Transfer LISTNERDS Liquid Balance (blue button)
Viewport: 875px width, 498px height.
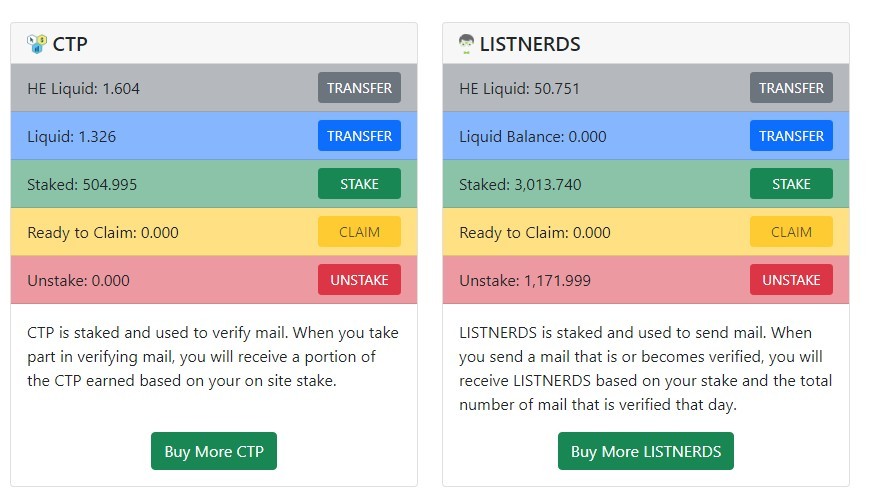[791, 136]
